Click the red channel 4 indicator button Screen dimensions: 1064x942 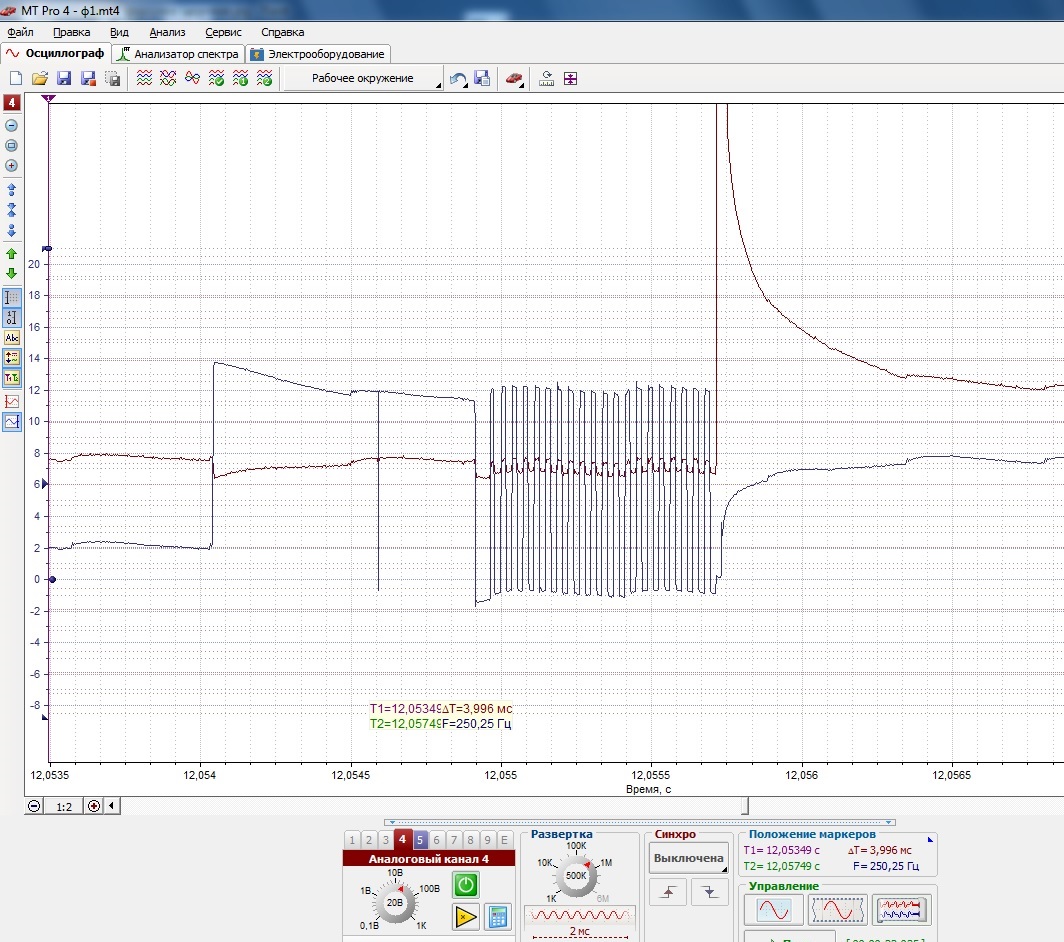(12, 103)
